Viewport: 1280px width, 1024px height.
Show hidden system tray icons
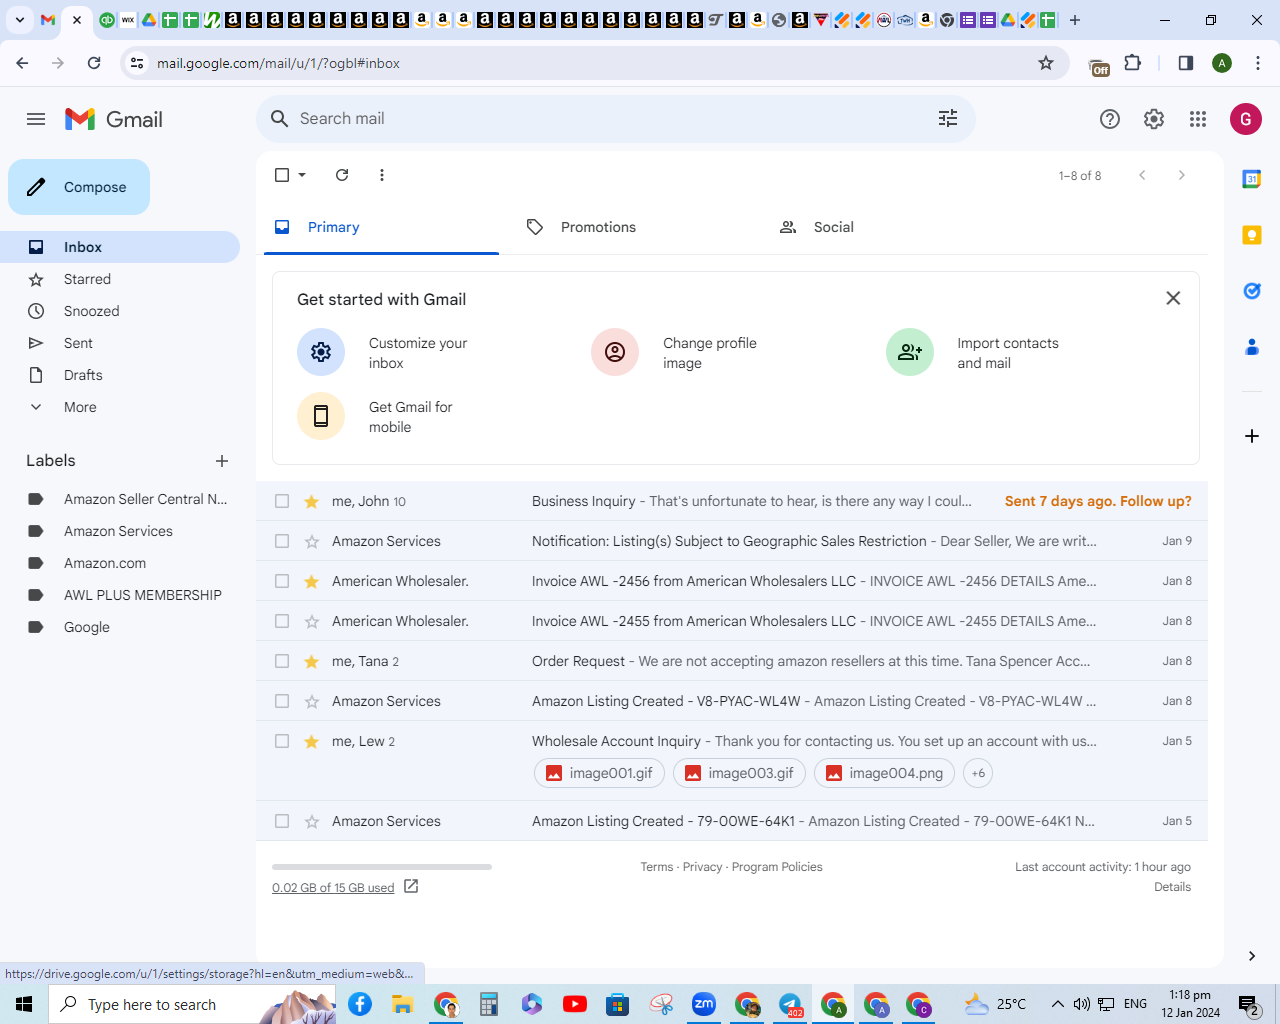[x=1057, y=1004]
